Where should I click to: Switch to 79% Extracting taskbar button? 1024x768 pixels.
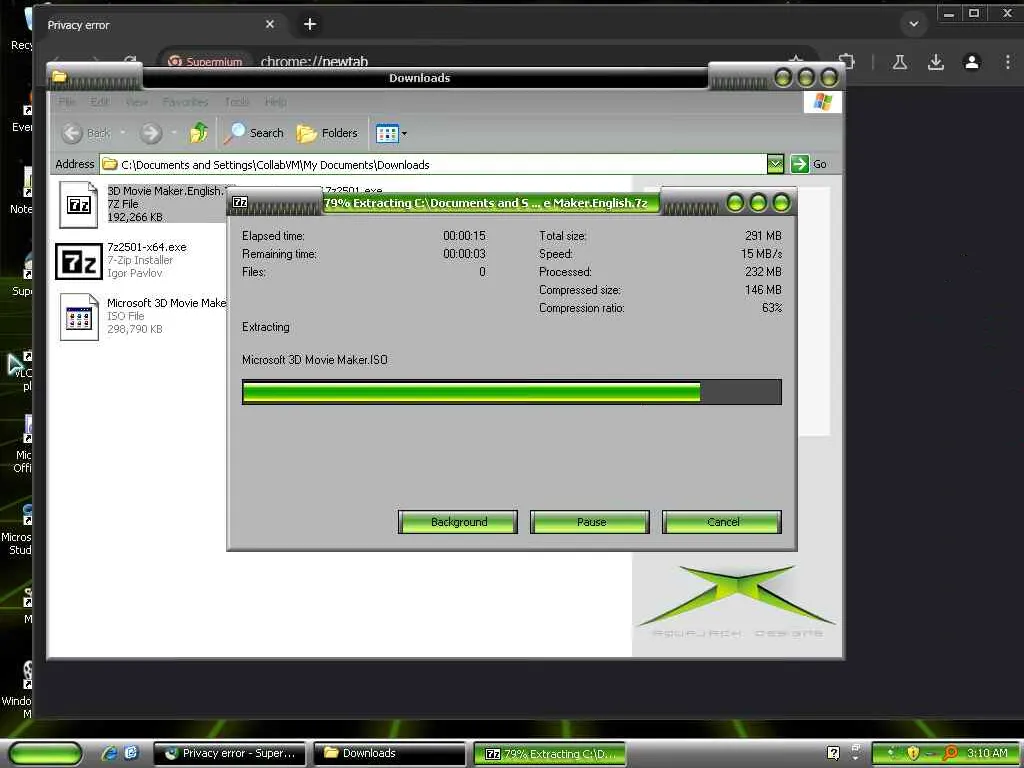[x=549, y=754]
